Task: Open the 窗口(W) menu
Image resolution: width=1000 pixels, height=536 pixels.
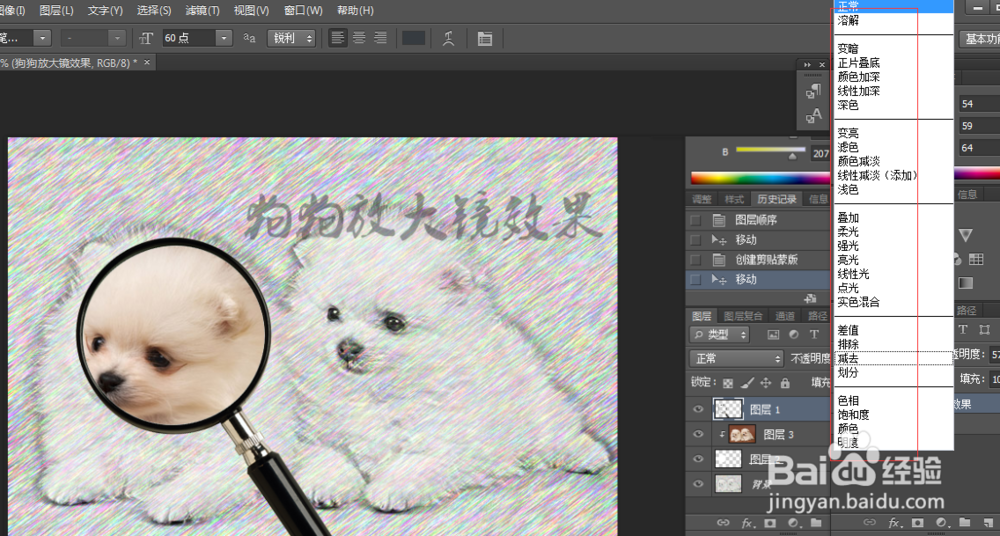Action: pos(303,11)
